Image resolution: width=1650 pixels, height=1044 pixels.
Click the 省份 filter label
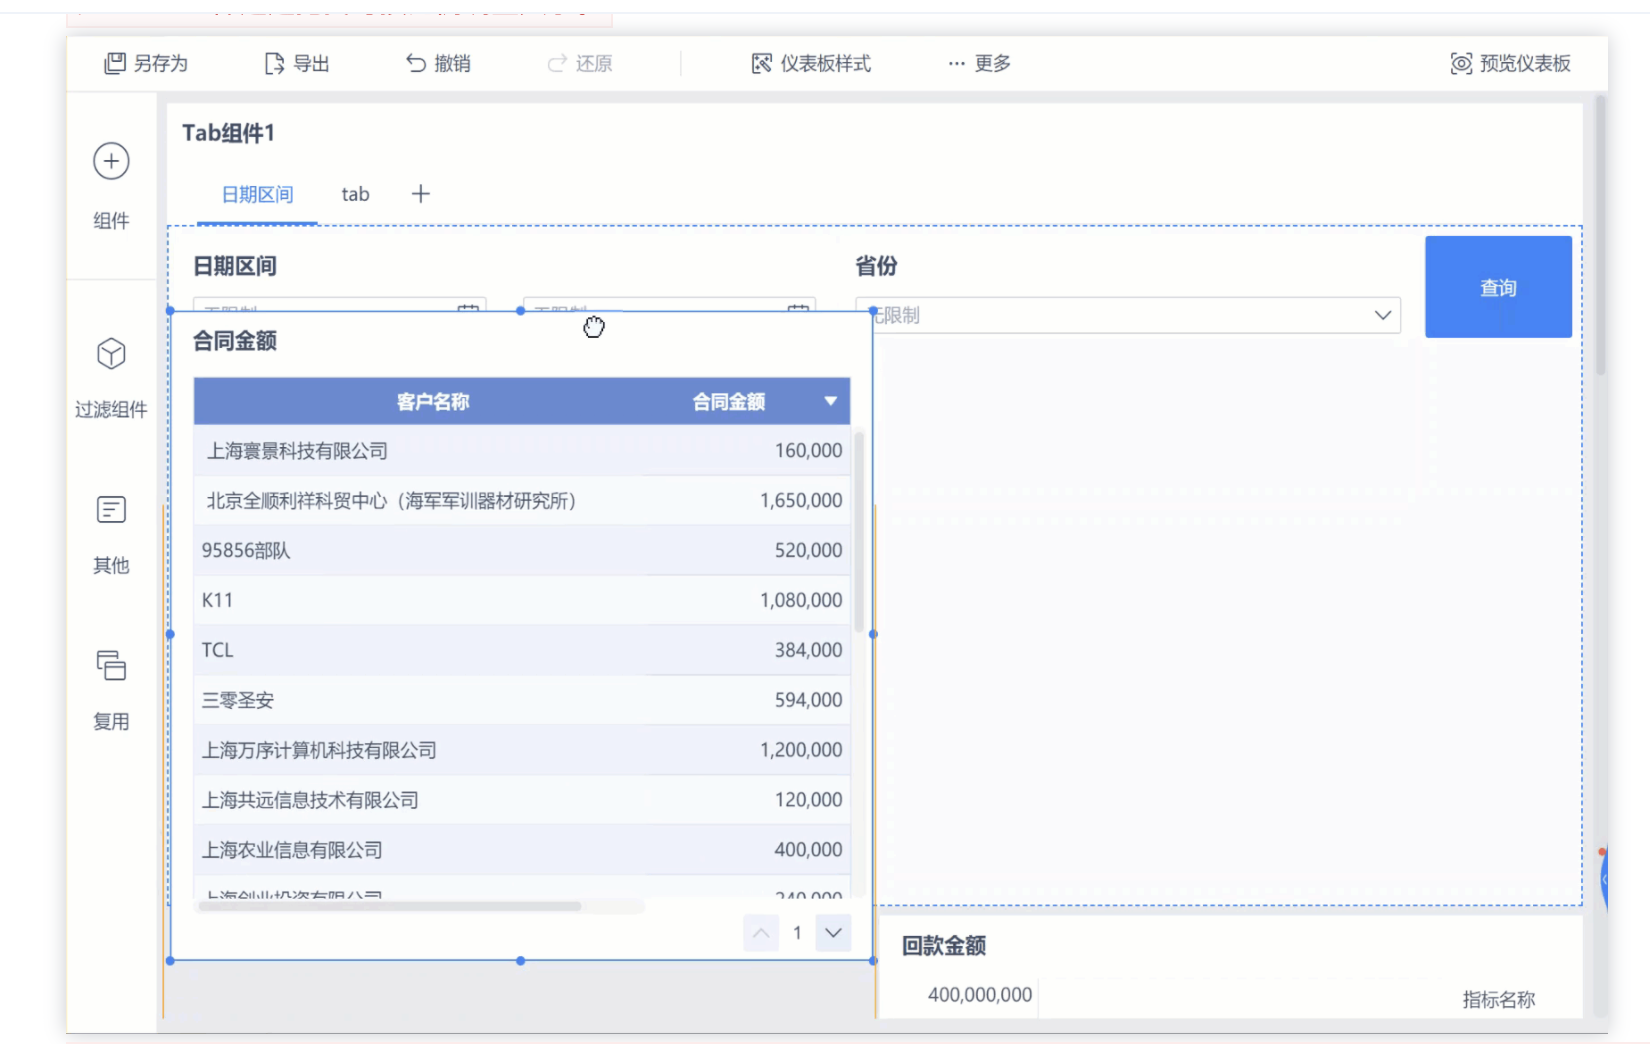[876, 266]
